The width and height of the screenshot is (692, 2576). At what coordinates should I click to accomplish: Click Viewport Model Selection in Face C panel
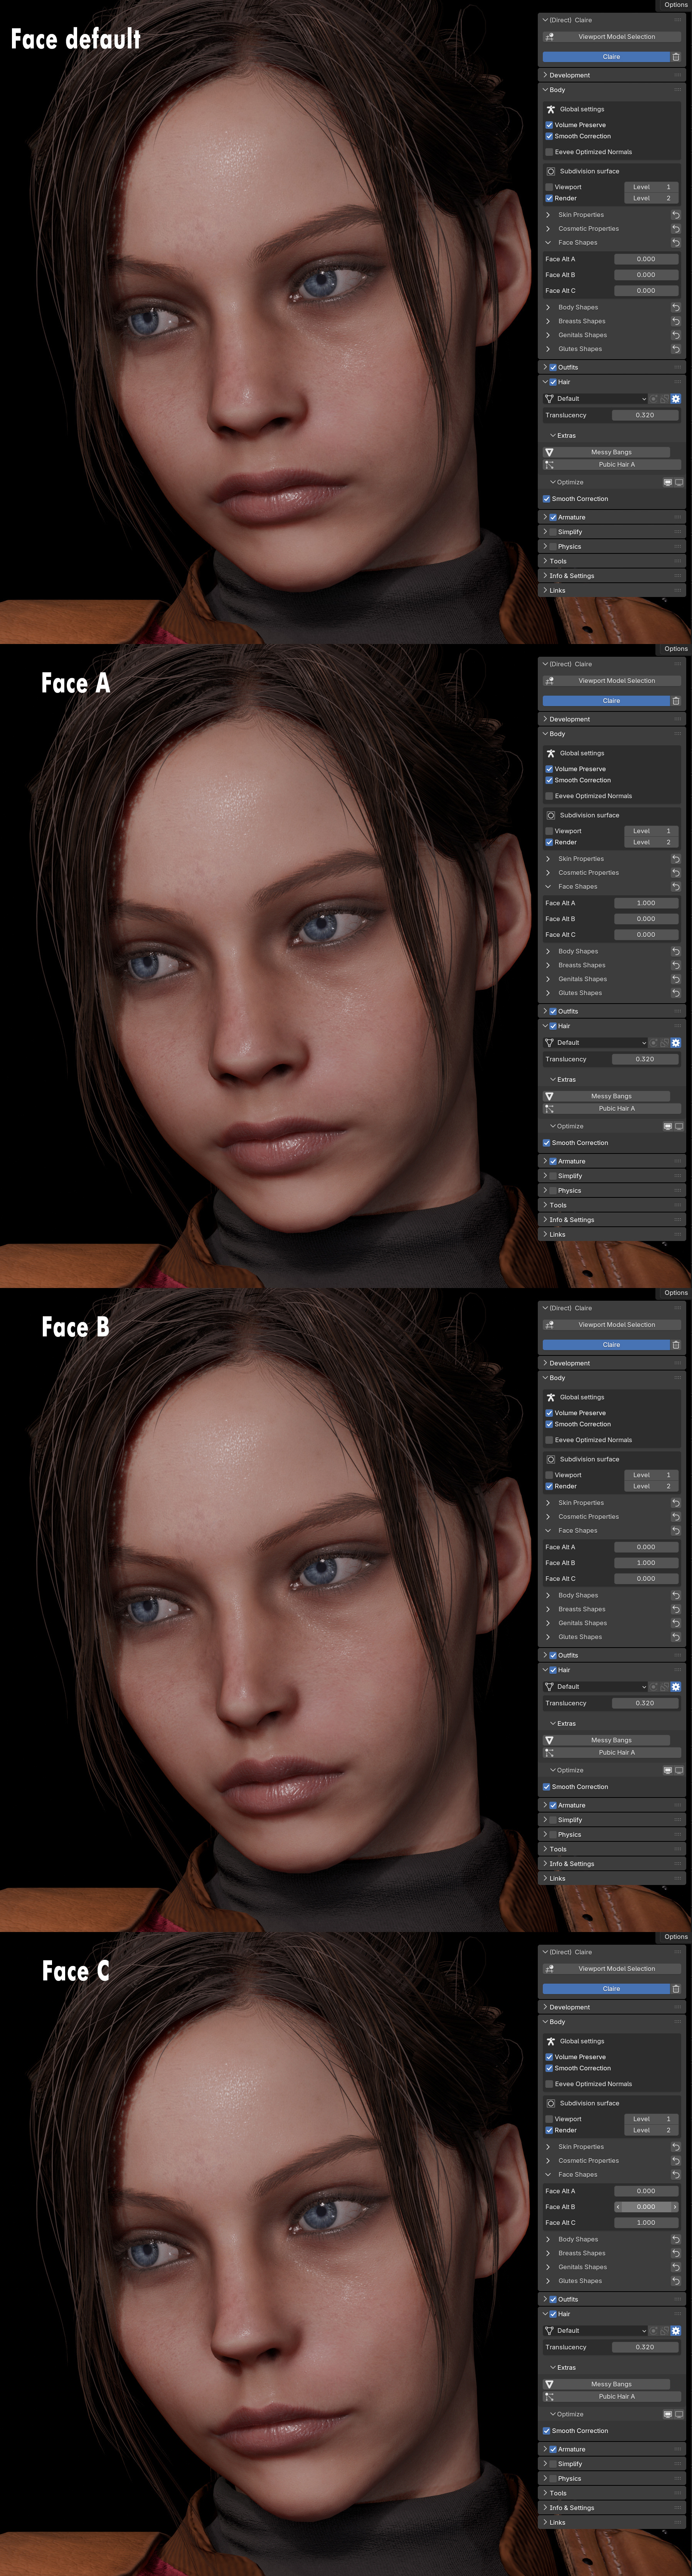click(x=612, y=1969)
